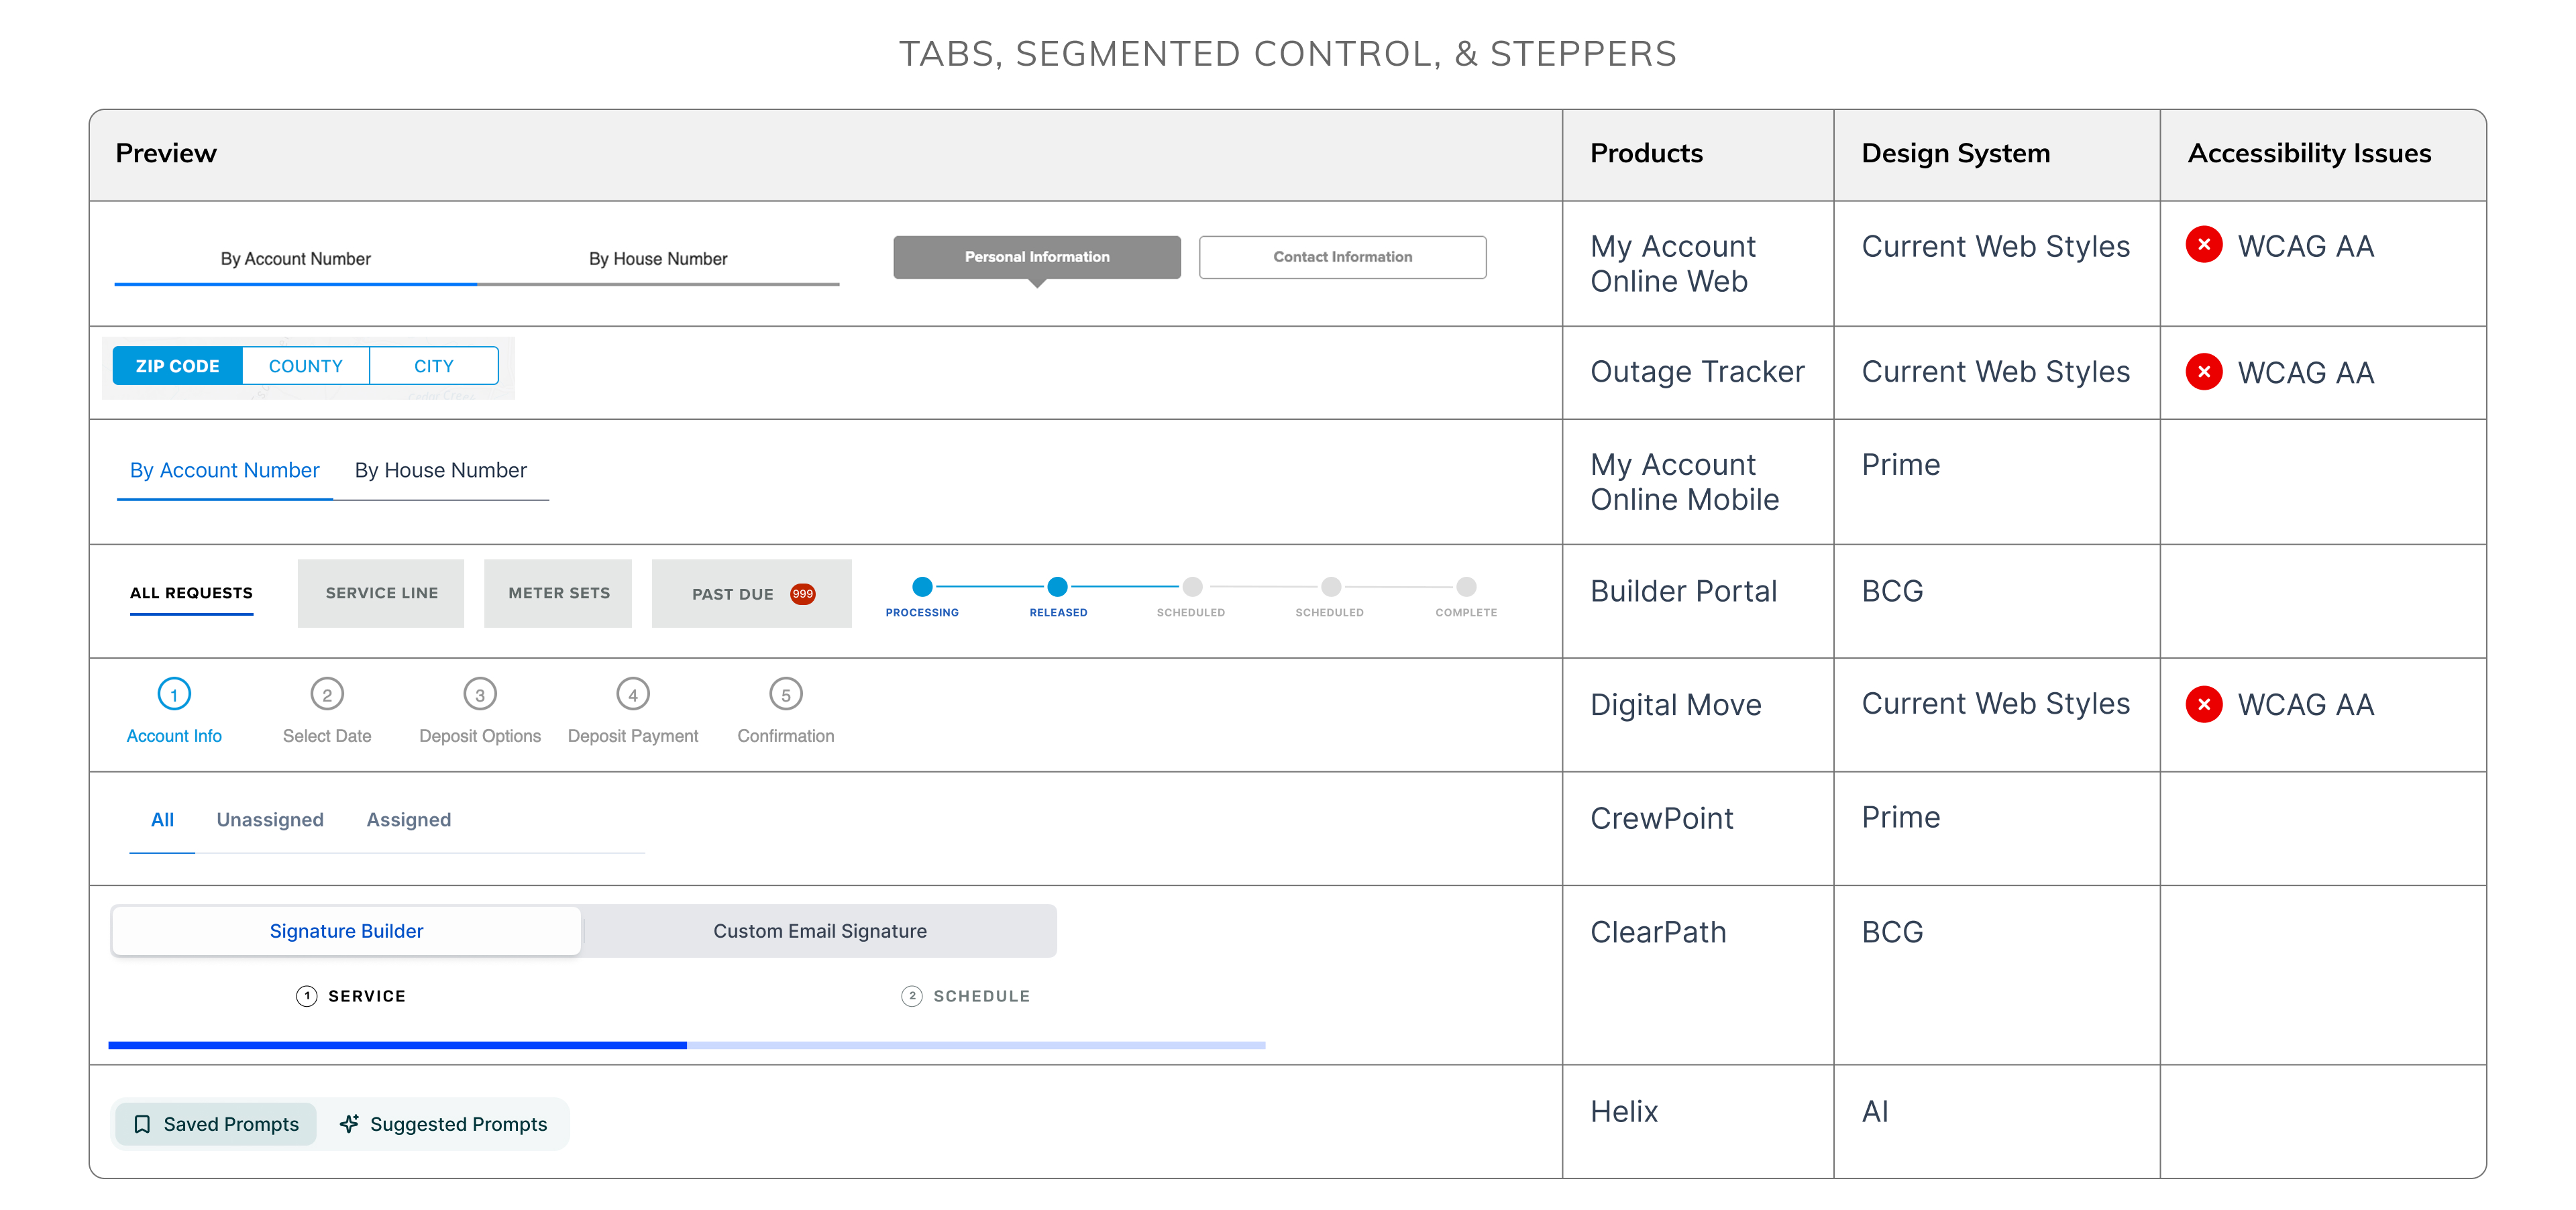2576x1210 pixels.
Task: Click the Select Date step 2 circle
Action: click(327, 694)
